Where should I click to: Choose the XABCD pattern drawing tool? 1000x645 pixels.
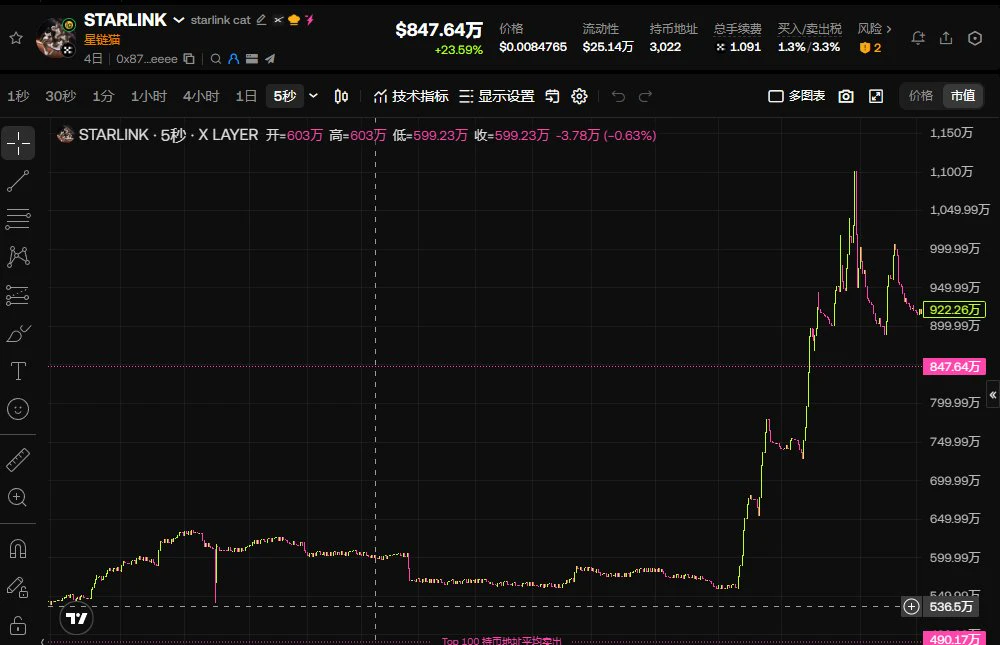click(18, 257)
